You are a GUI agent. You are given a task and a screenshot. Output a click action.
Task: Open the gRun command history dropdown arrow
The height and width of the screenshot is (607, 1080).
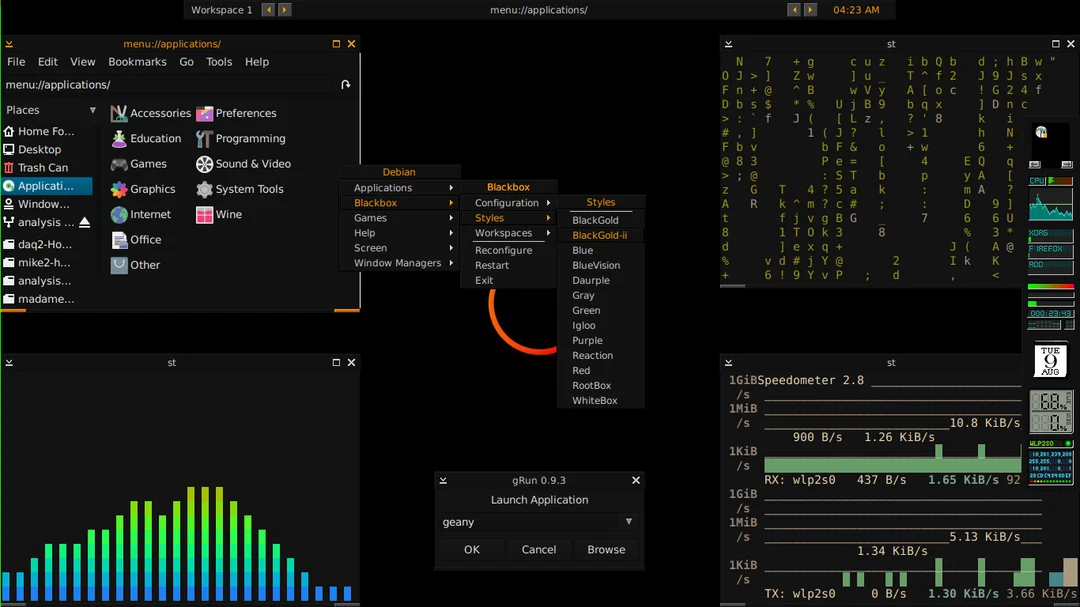click(628, 522)
